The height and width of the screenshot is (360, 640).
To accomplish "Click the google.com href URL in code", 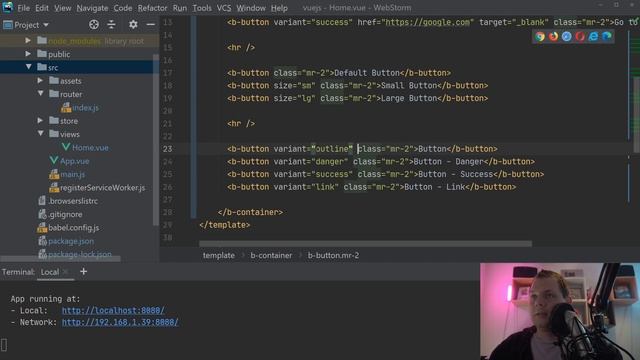I will [x=427, y=22].
